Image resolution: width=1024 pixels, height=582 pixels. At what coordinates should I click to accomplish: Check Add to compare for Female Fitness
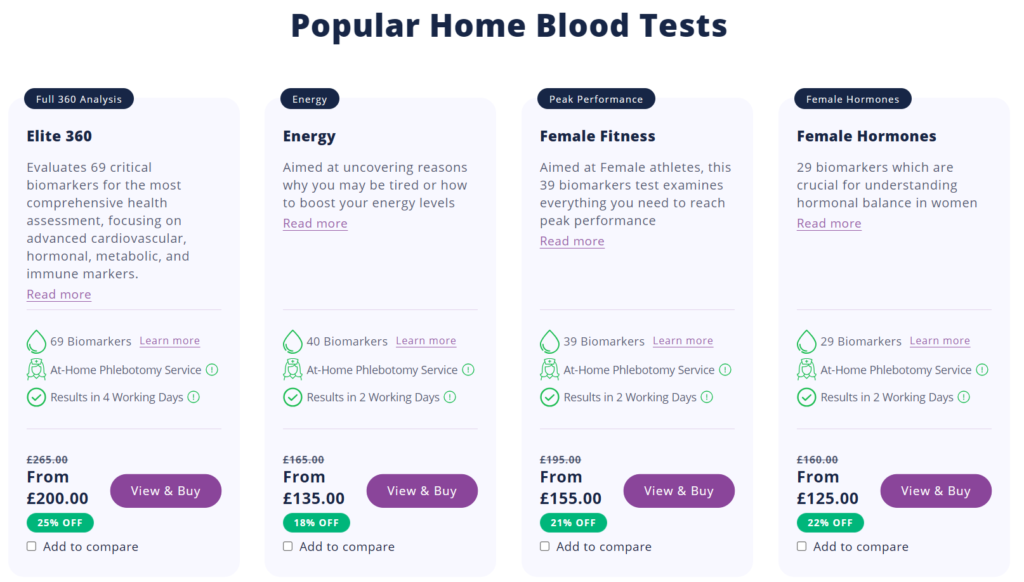tap(545, 546)
